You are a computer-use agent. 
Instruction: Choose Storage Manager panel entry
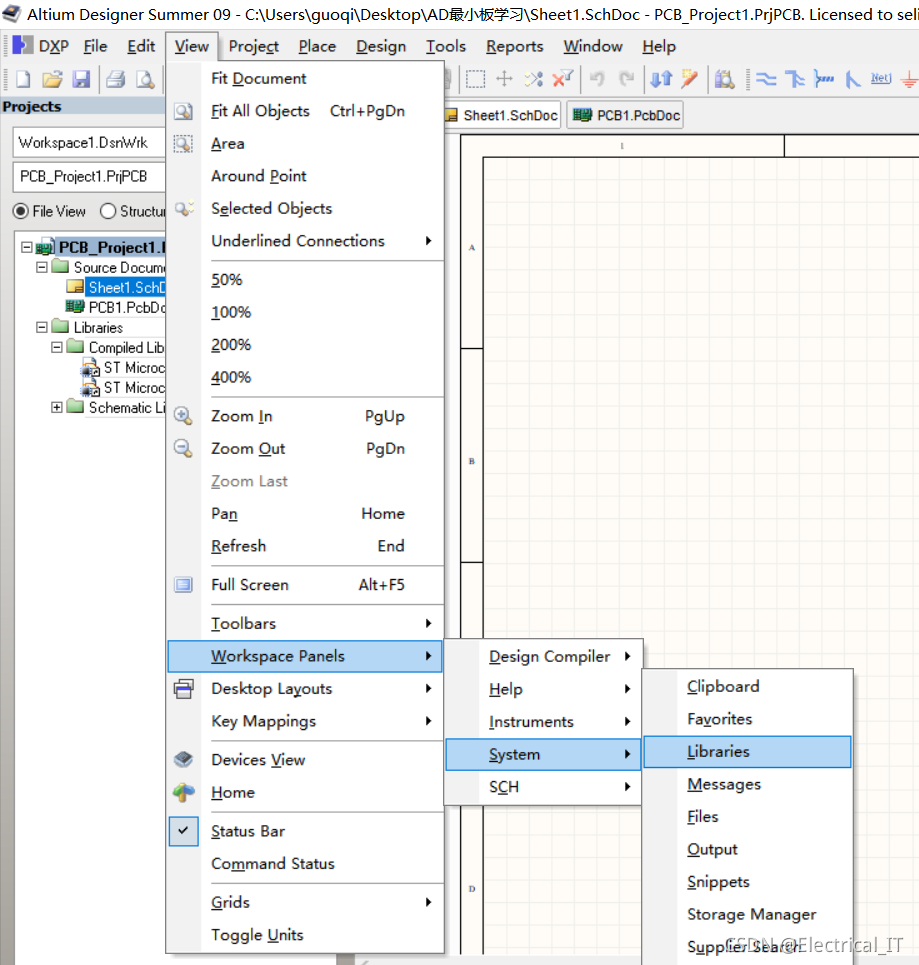pos(747,915)
